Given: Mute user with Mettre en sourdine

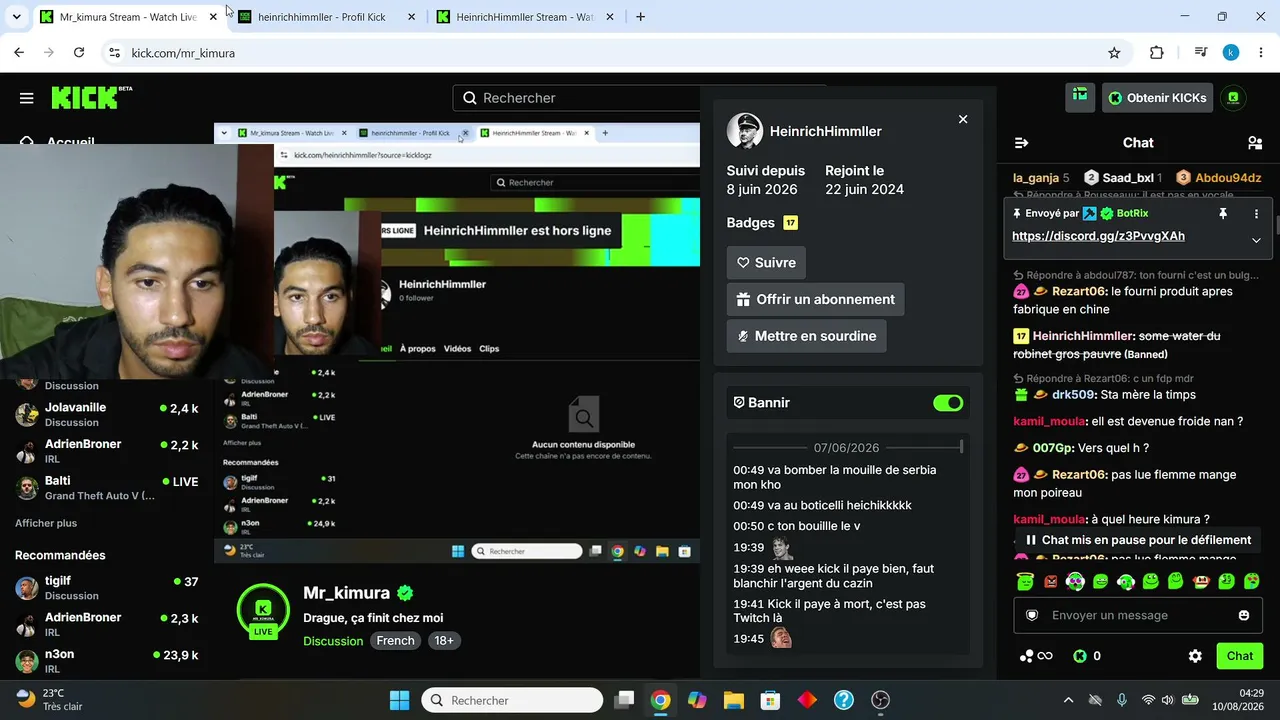Looking at the screenshot, I should click(x=806, y=336).
